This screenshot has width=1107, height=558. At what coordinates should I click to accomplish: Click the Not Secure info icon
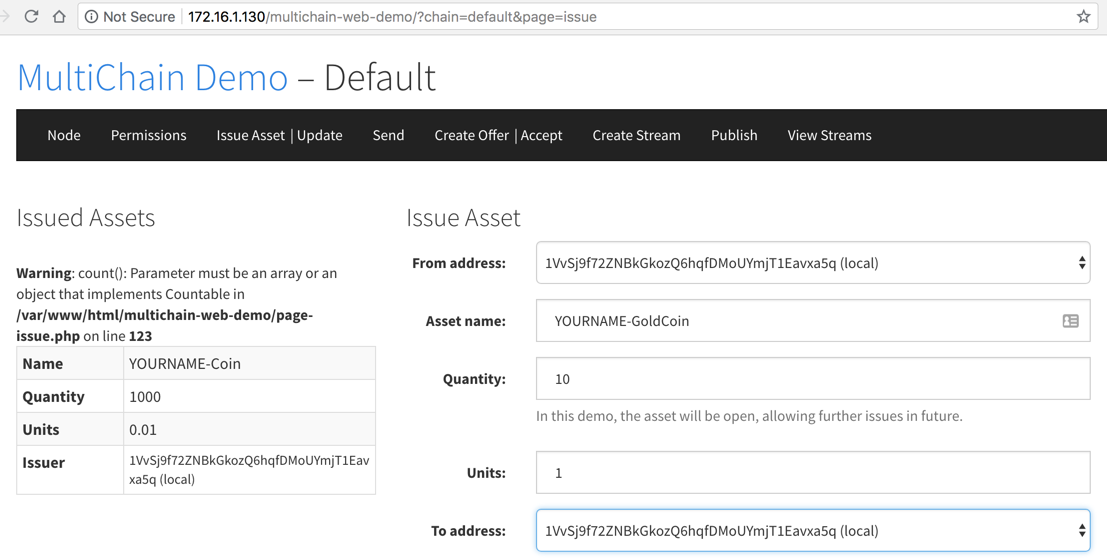coord(91,16)
